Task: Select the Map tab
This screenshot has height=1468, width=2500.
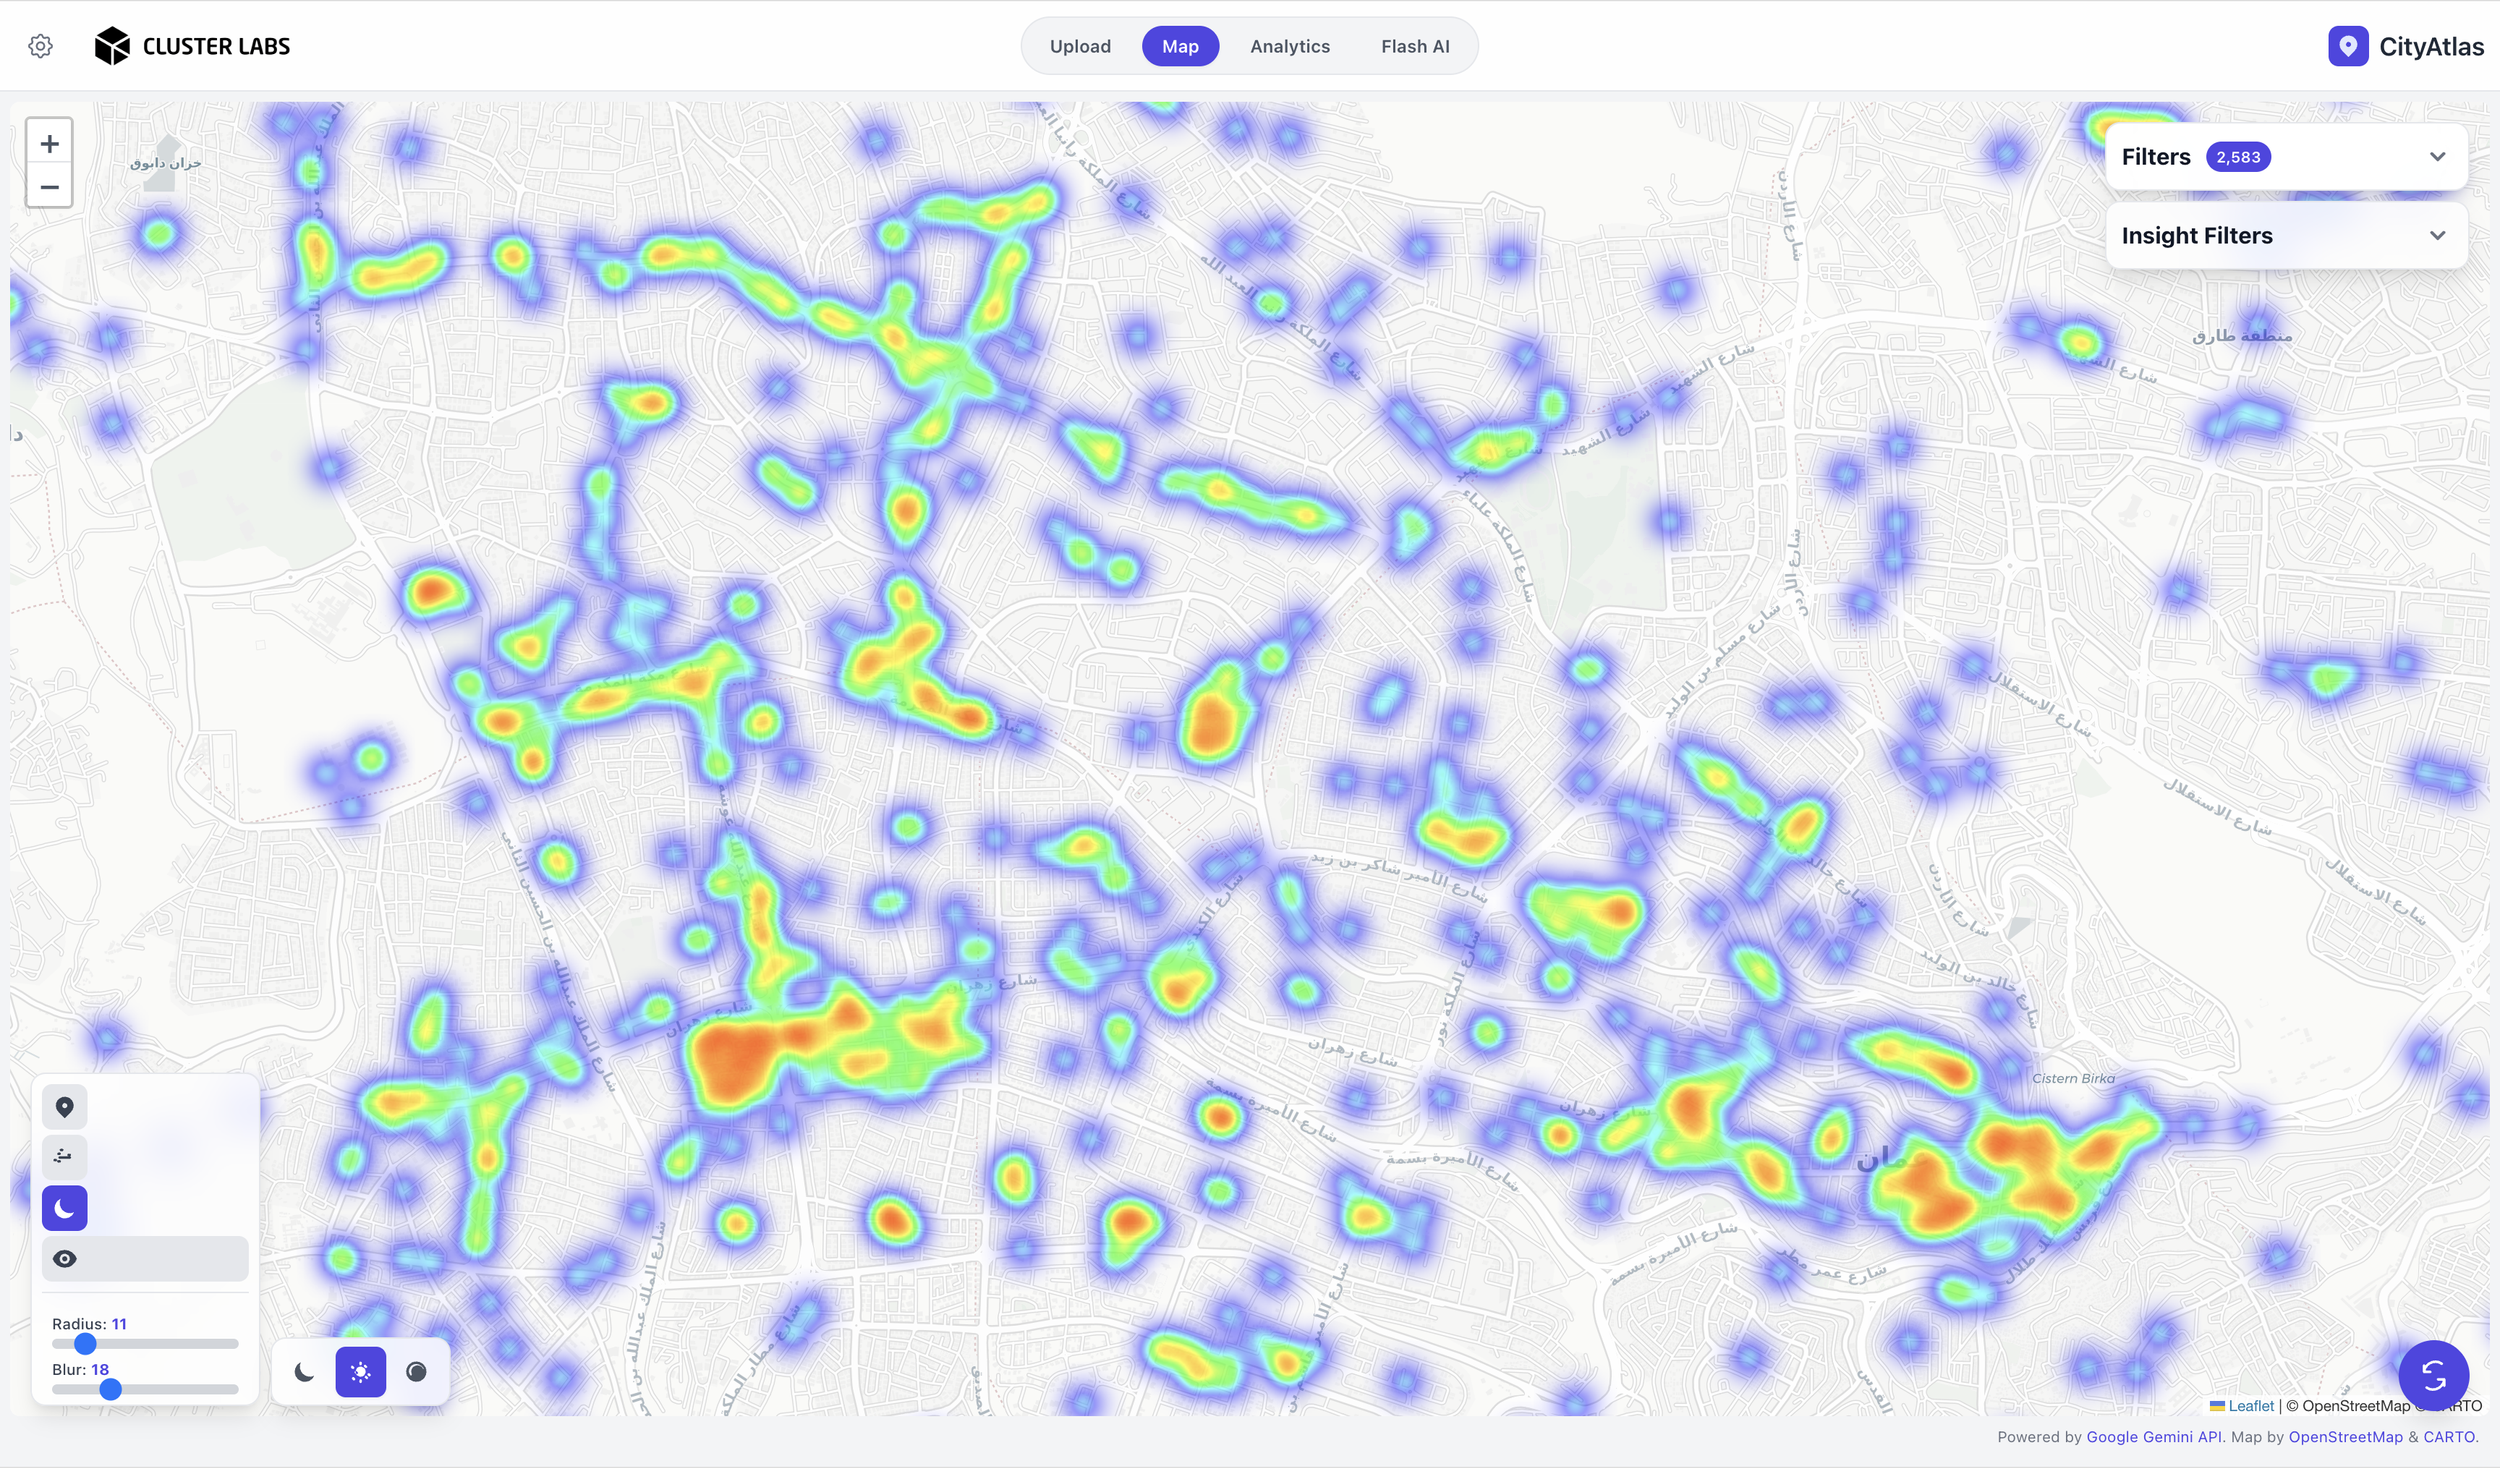Action: (1180, 46)
